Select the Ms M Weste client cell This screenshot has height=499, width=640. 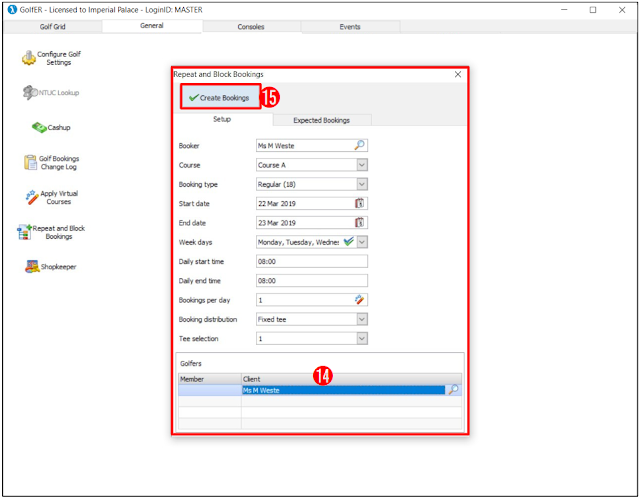(343, 390)
